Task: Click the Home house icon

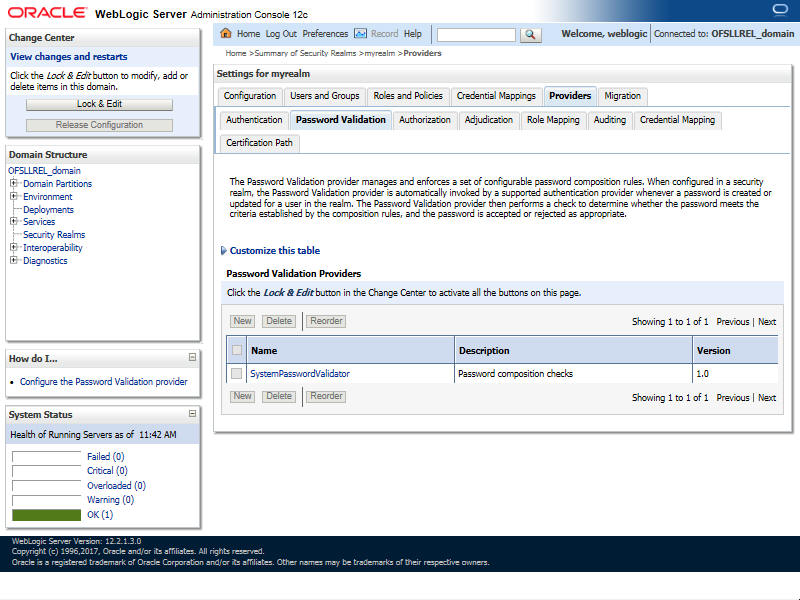Action: 226,34
